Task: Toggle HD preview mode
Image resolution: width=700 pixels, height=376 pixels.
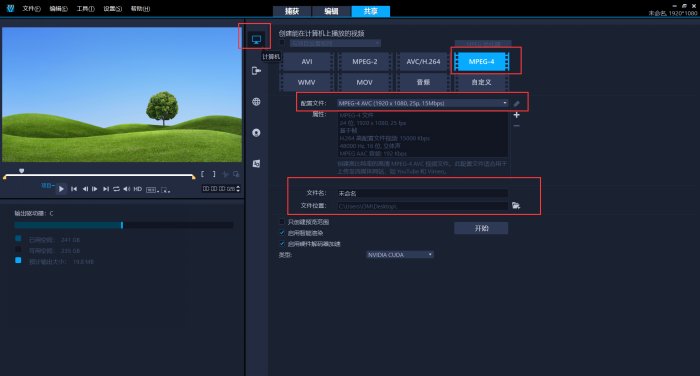Action: point(138,189)
